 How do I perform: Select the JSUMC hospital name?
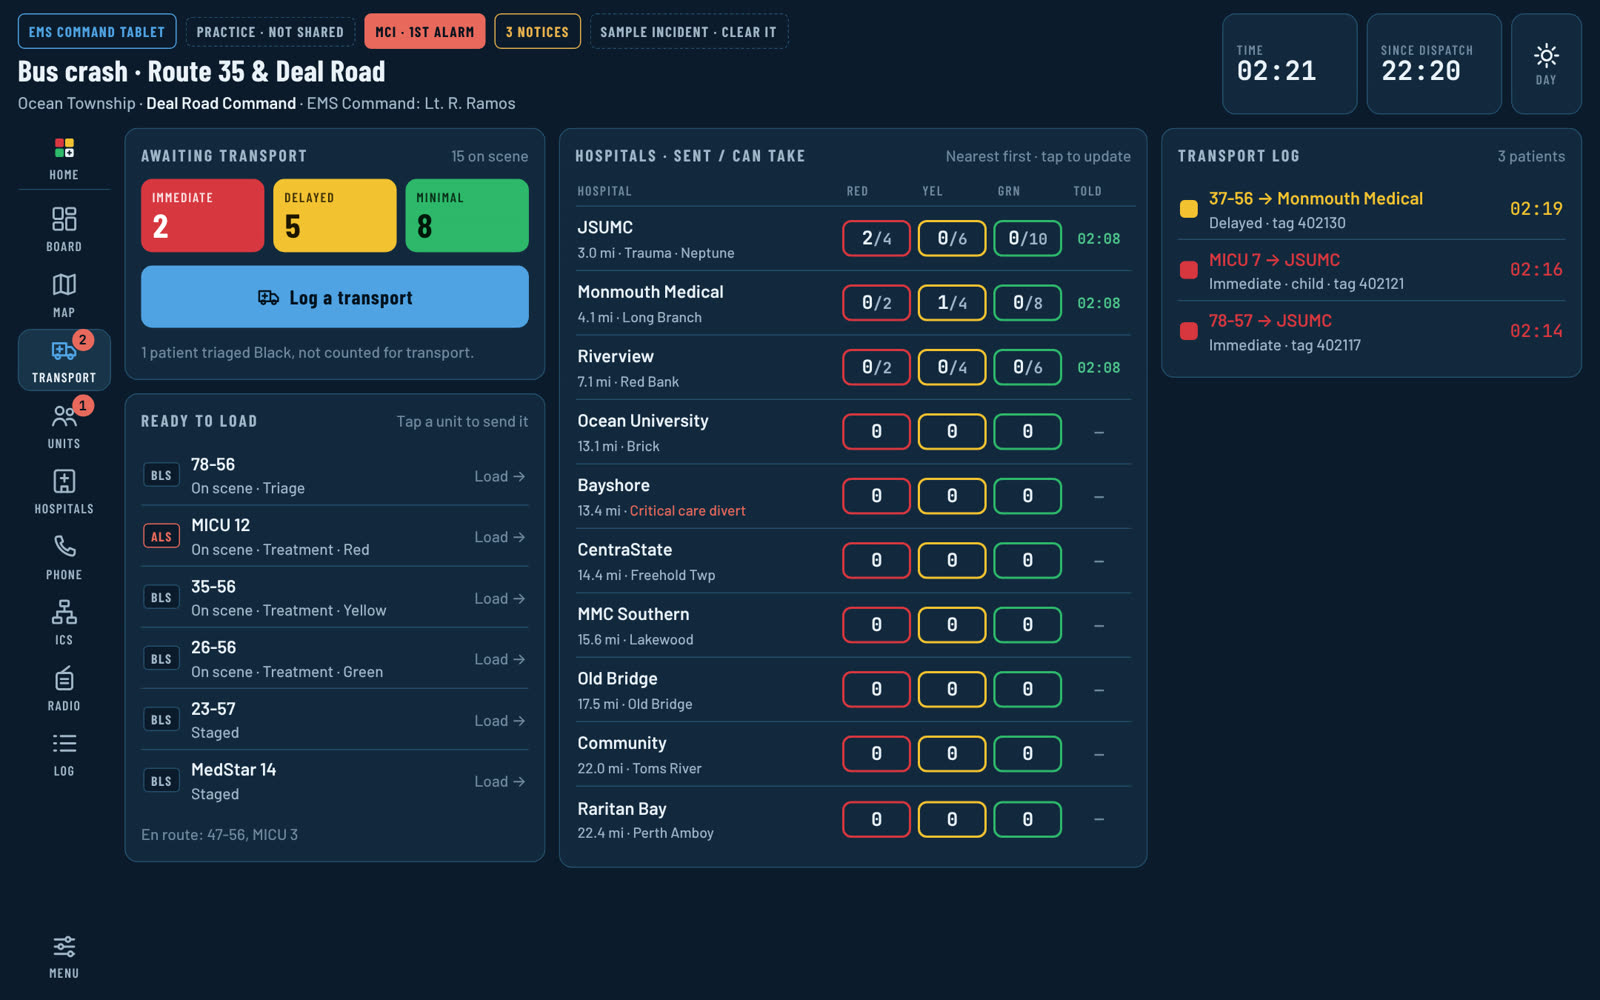point(605,228)
